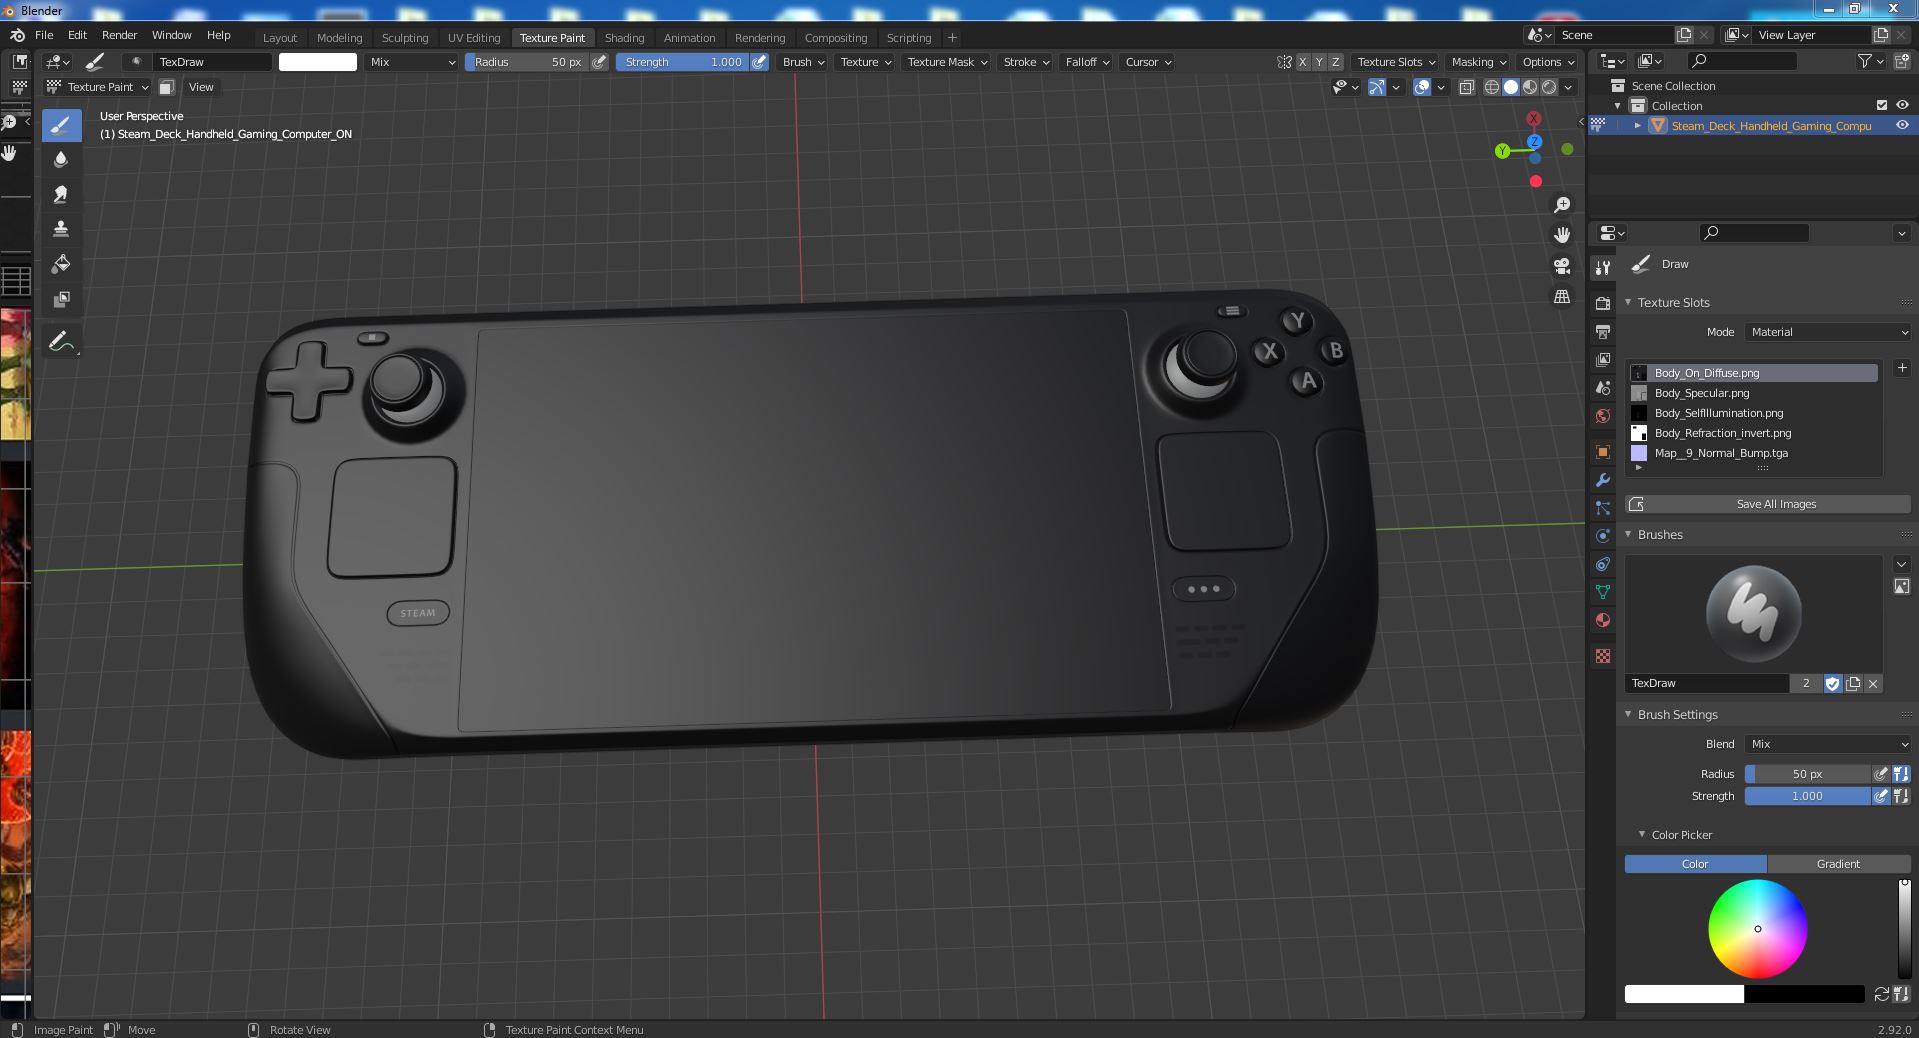
Task: Switch to wireframe viewport shading
Action: 1492,87
